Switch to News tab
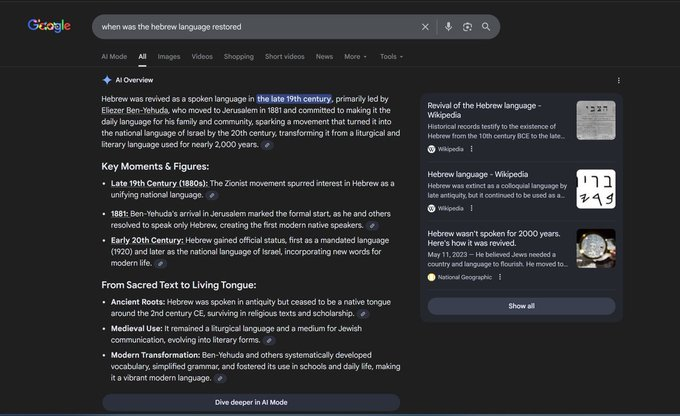This screenshot has width=680, height=416. pos(324,56)
